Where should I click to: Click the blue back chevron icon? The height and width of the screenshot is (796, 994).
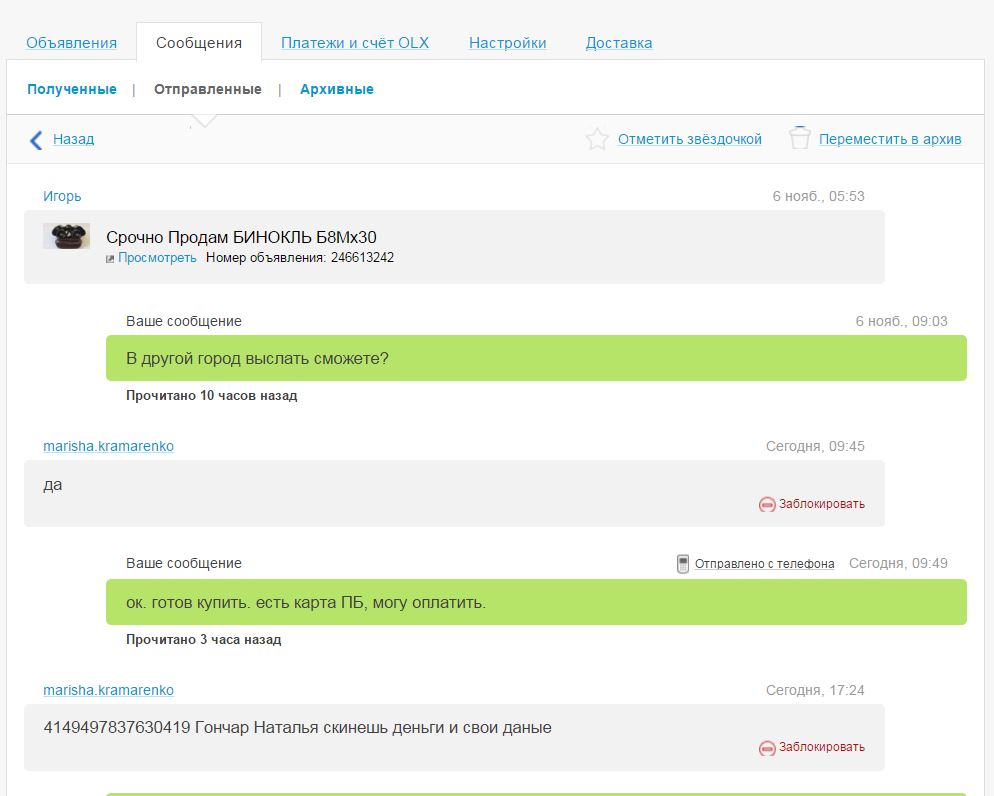[x=36, y=139]
